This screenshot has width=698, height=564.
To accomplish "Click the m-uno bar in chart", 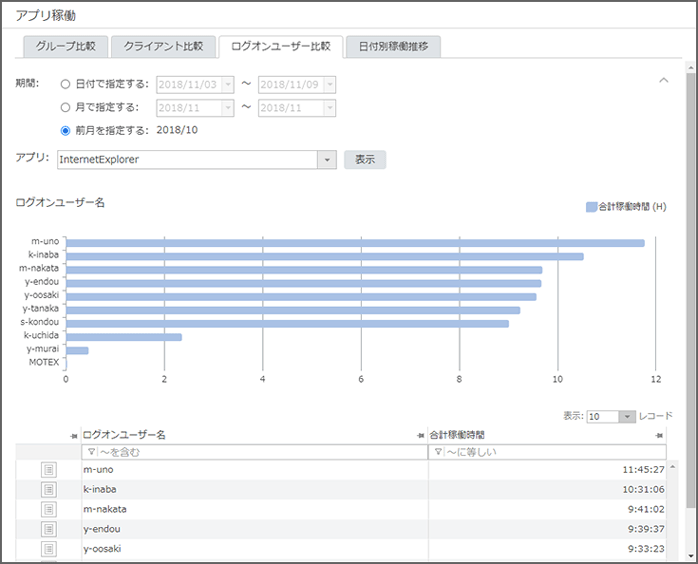I will tap(355, 243).
